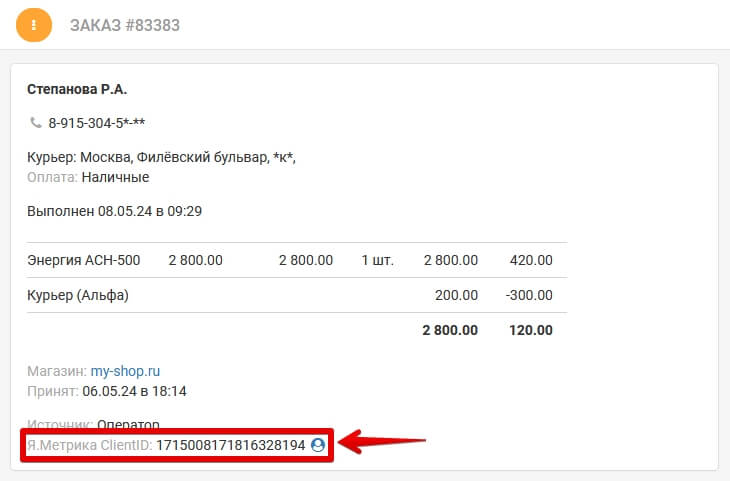This screenshot has height=481, width=730.
Task: Click the phone handset icon
Action: [36, 123]
